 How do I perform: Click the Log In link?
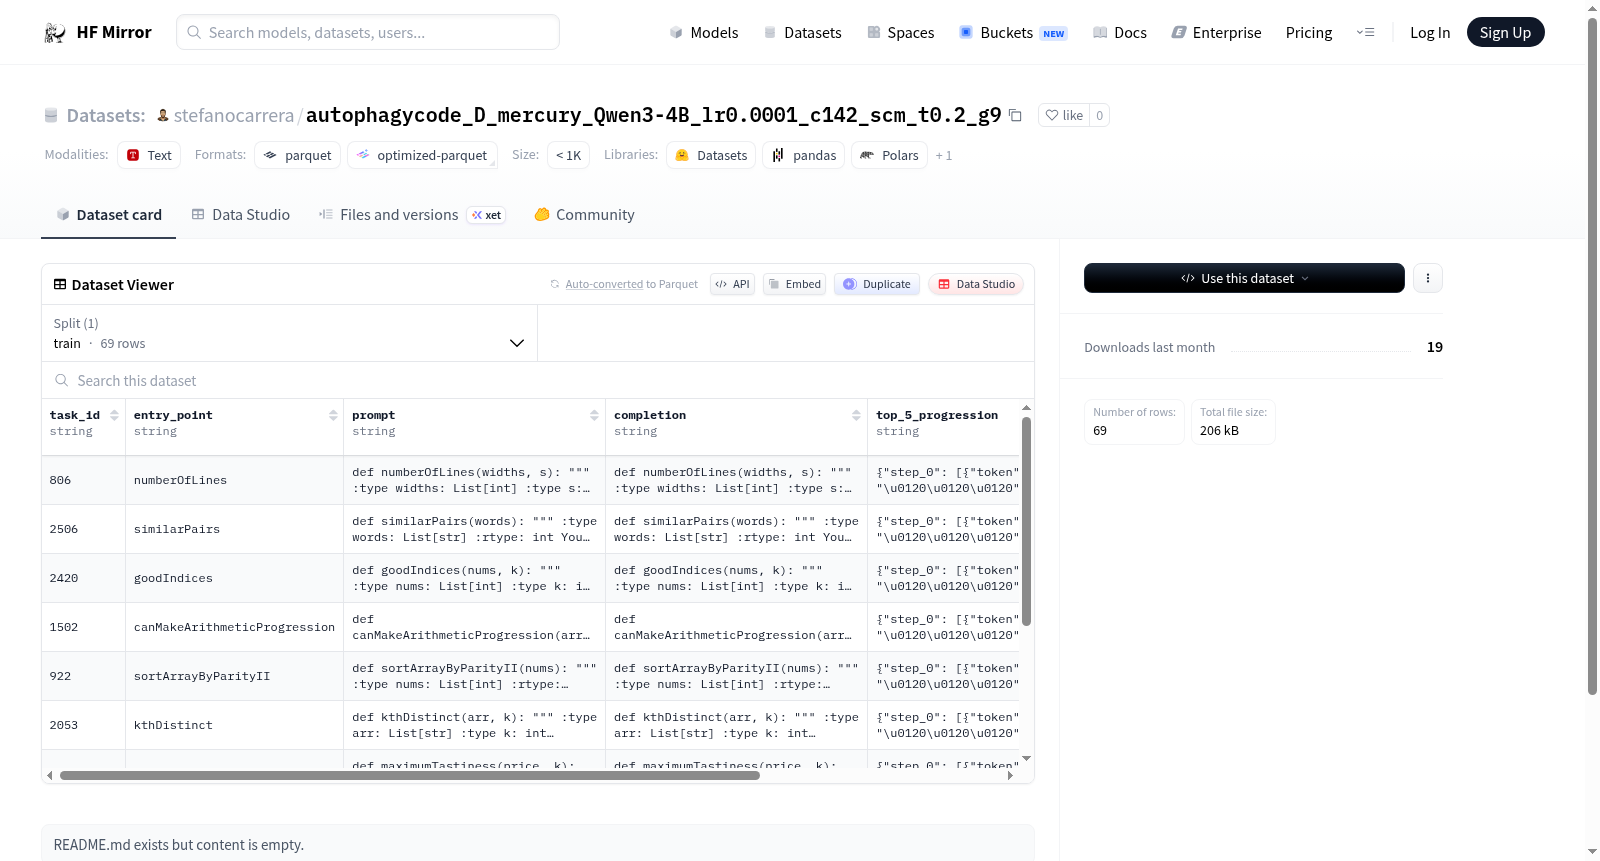[1430, 33]
